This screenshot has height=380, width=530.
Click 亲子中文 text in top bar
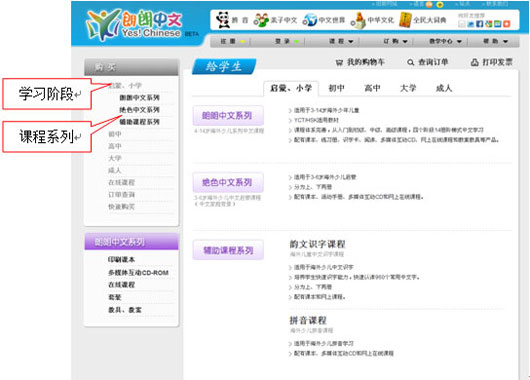click(283, 20)
